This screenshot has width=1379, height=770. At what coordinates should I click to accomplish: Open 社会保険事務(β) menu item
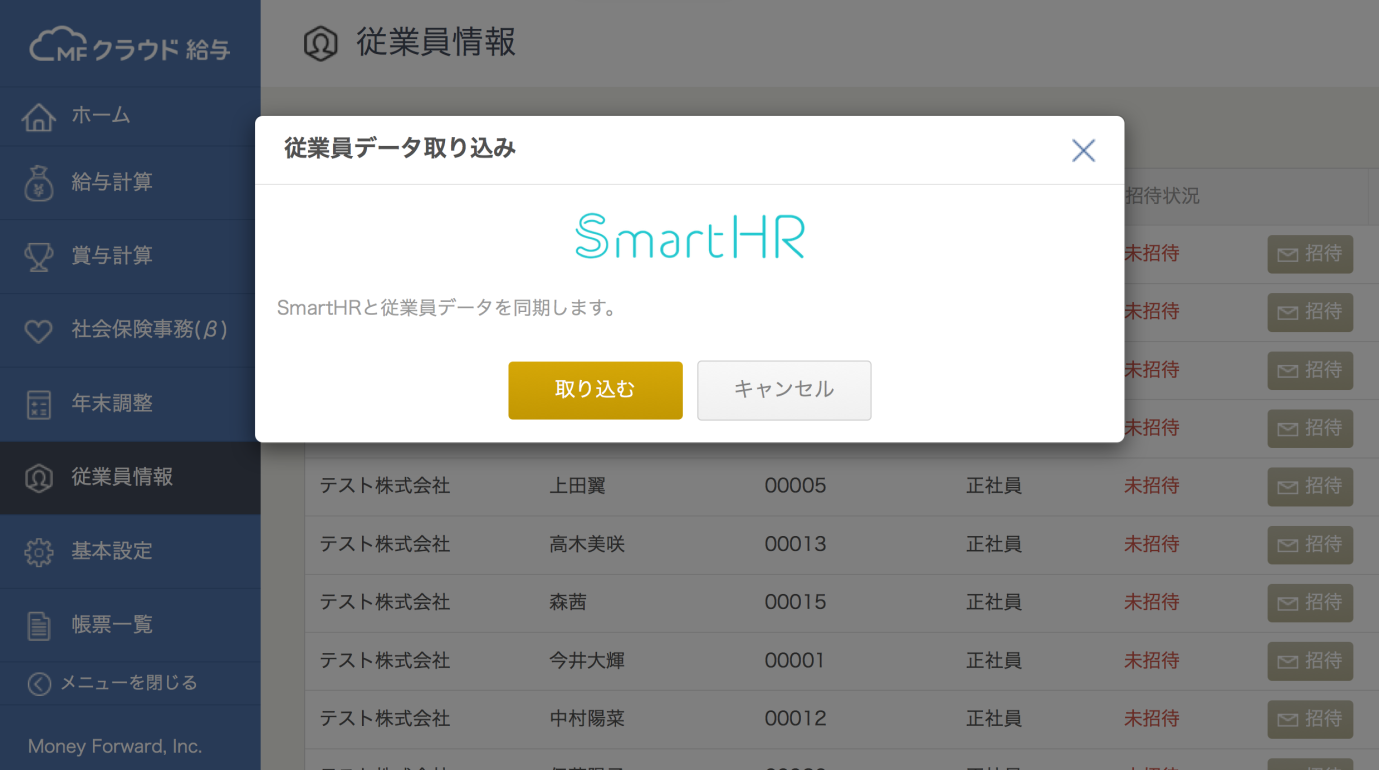(130, 330)
